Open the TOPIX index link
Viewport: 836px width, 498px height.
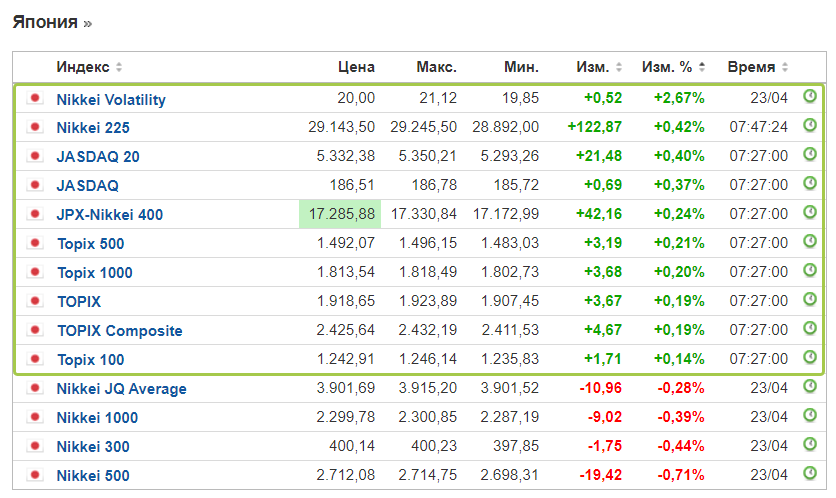[x=79, y=302]
